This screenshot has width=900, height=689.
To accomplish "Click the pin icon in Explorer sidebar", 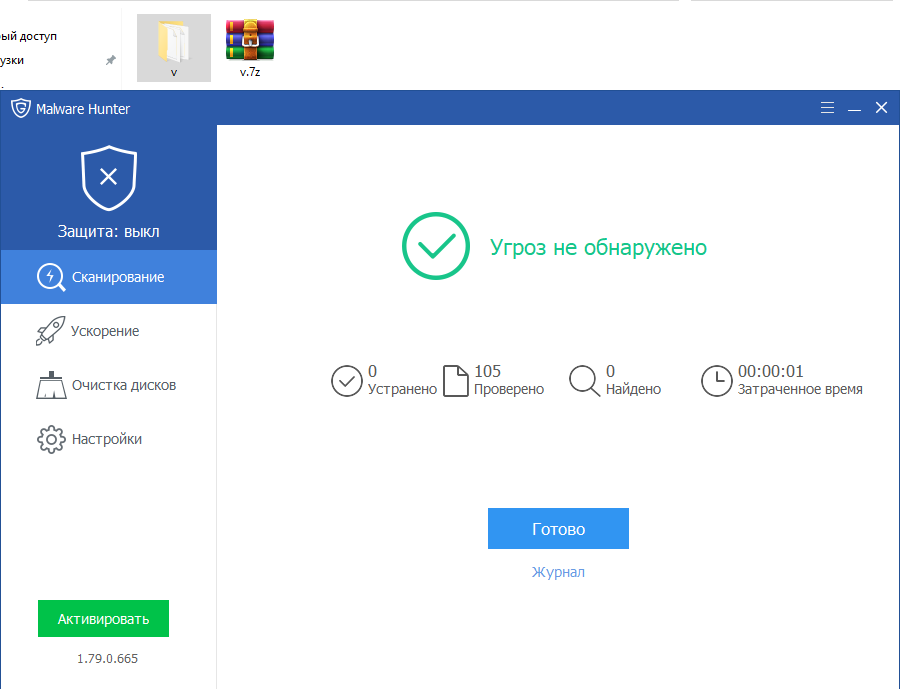I will pos(111,60).
